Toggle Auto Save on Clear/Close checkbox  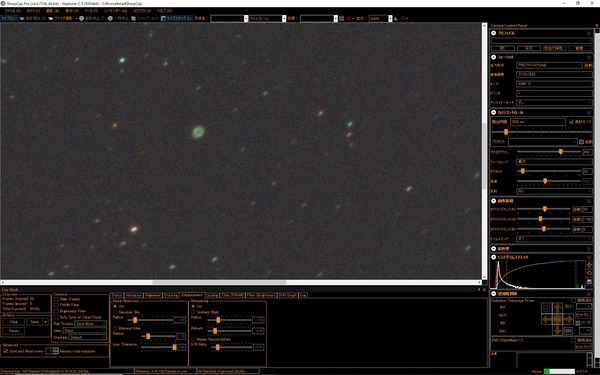tap(57, 317)
